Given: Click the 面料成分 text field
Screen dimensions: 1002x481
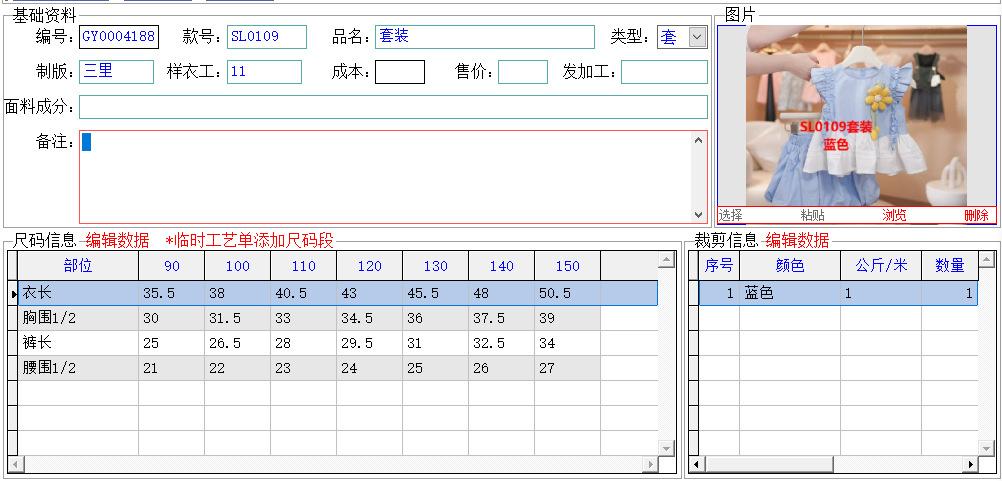Looking at the screenshot, I should 393,107.
